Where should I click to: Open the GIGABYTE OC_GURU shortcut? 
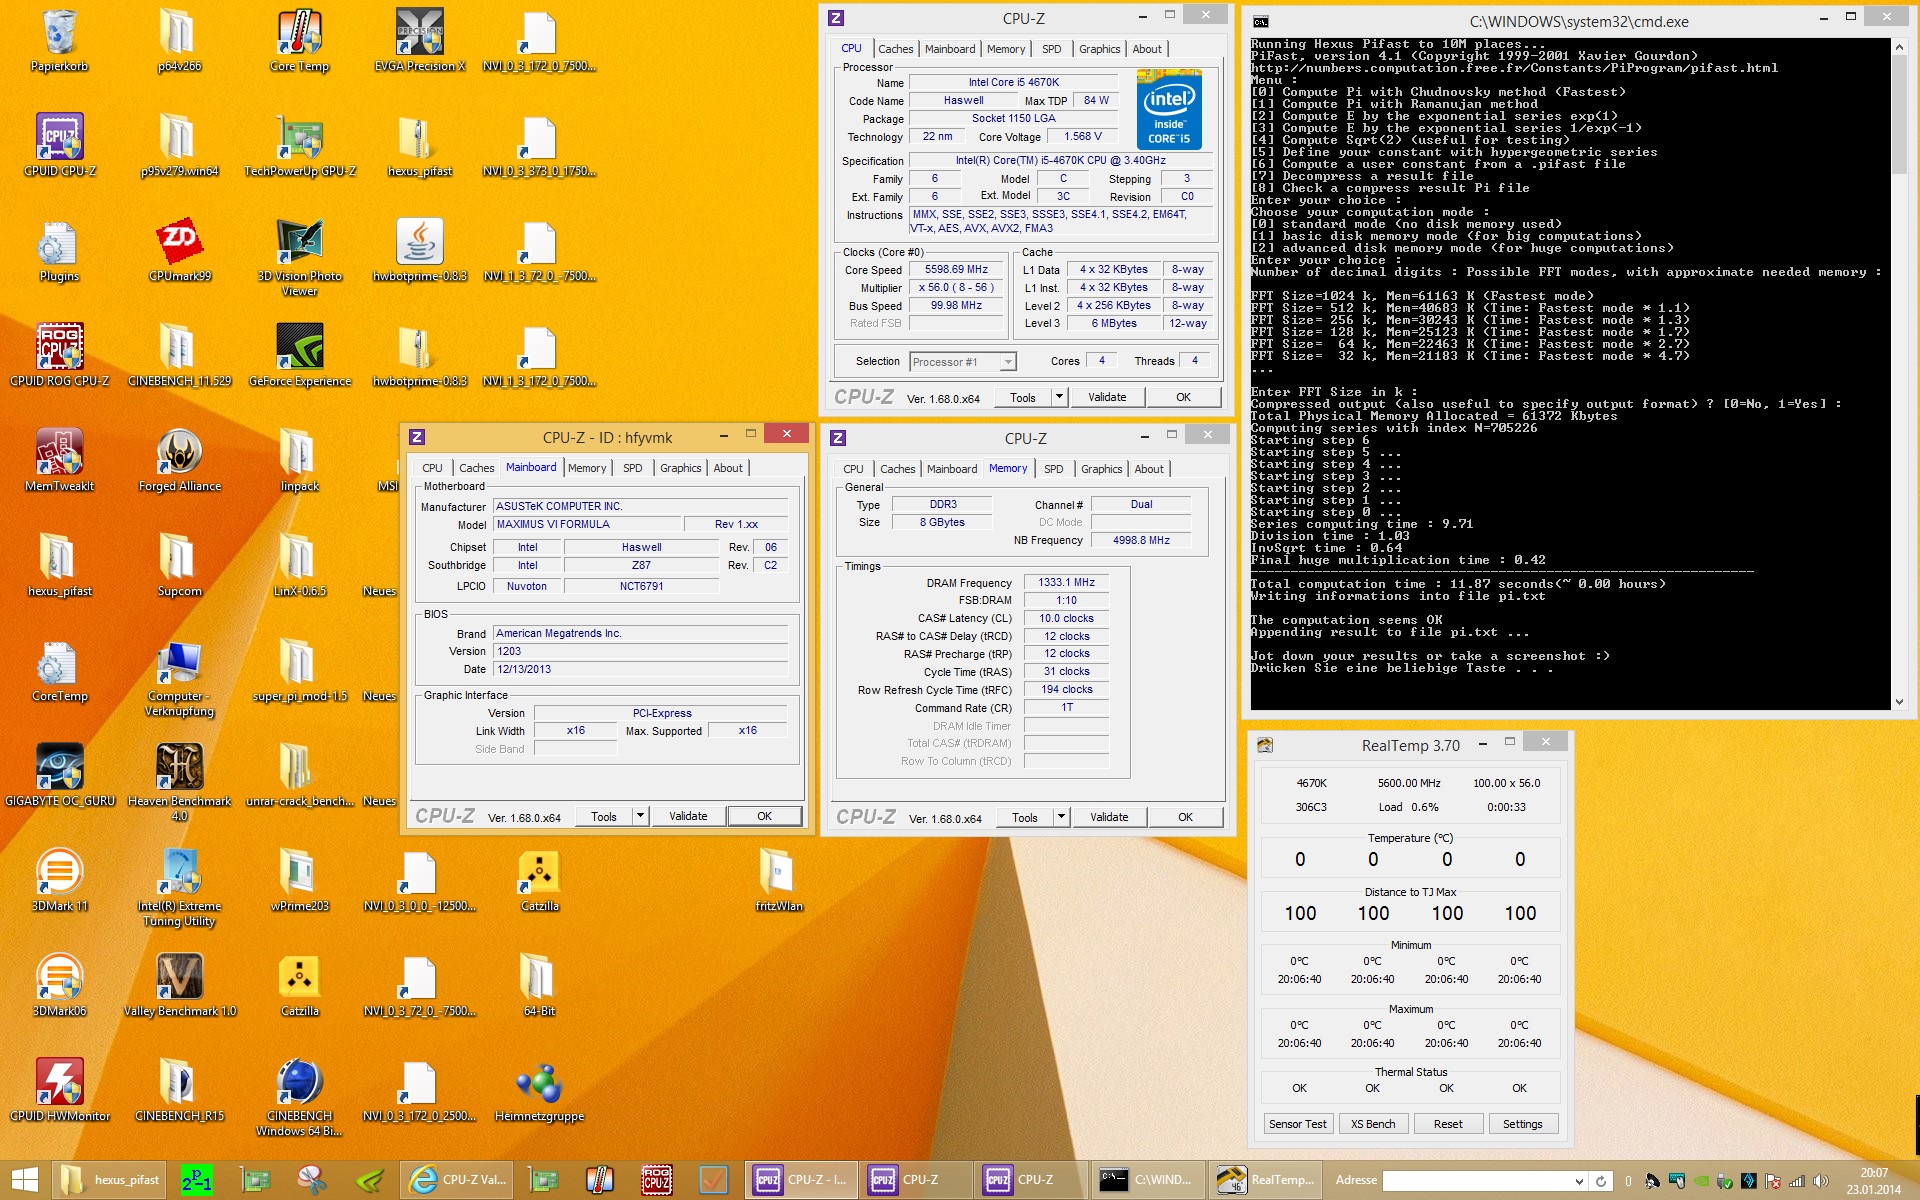59,775
